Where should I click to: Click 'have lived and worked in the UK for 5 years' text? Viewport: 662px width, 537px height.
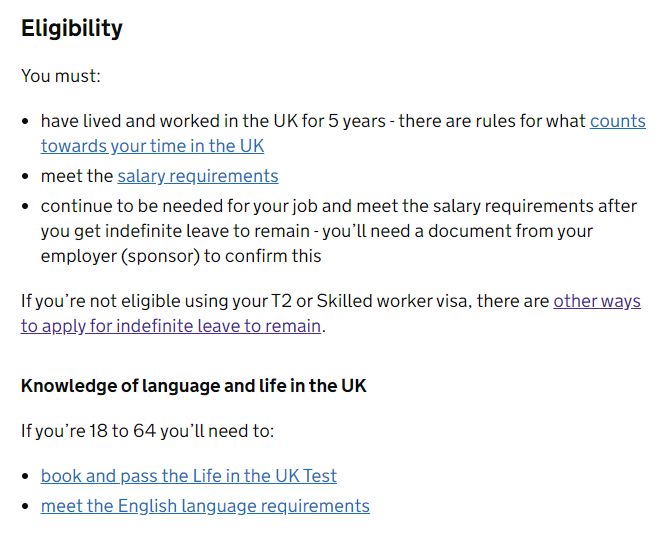pos(213,121)
